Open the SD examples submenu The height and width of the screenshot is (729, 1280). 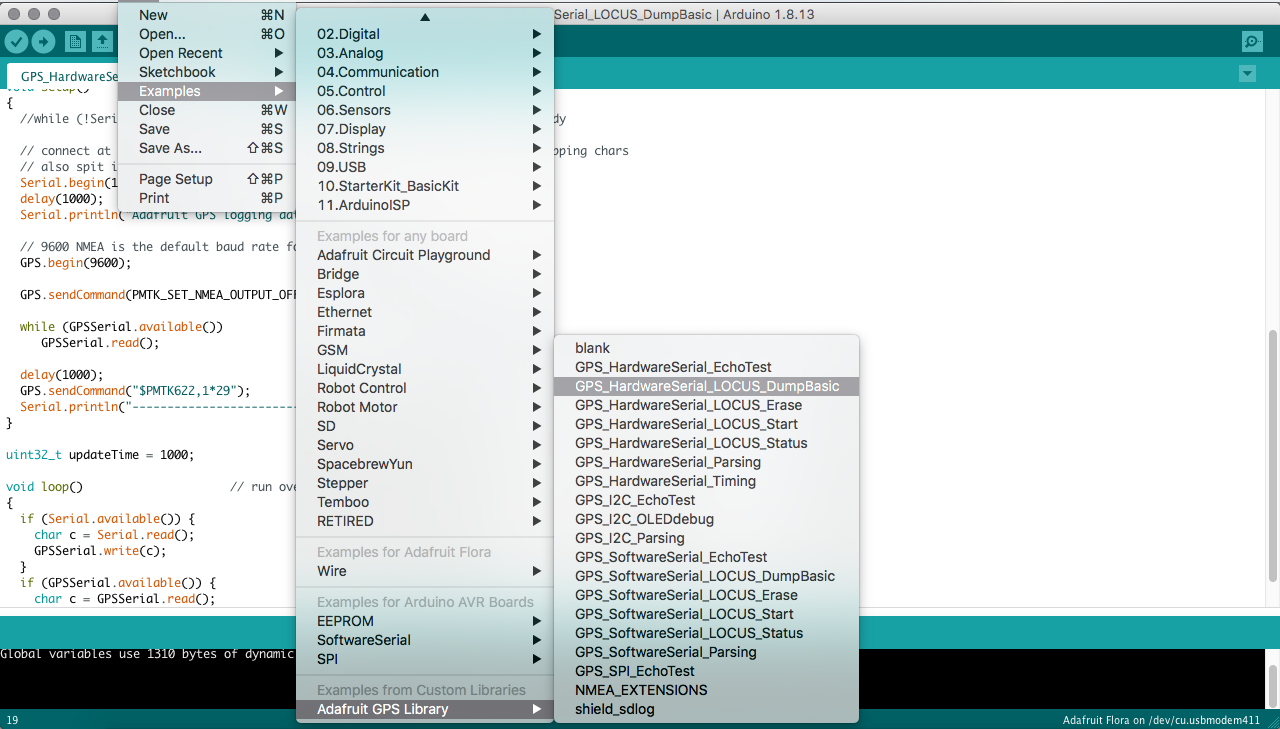[x=425, y=426]
